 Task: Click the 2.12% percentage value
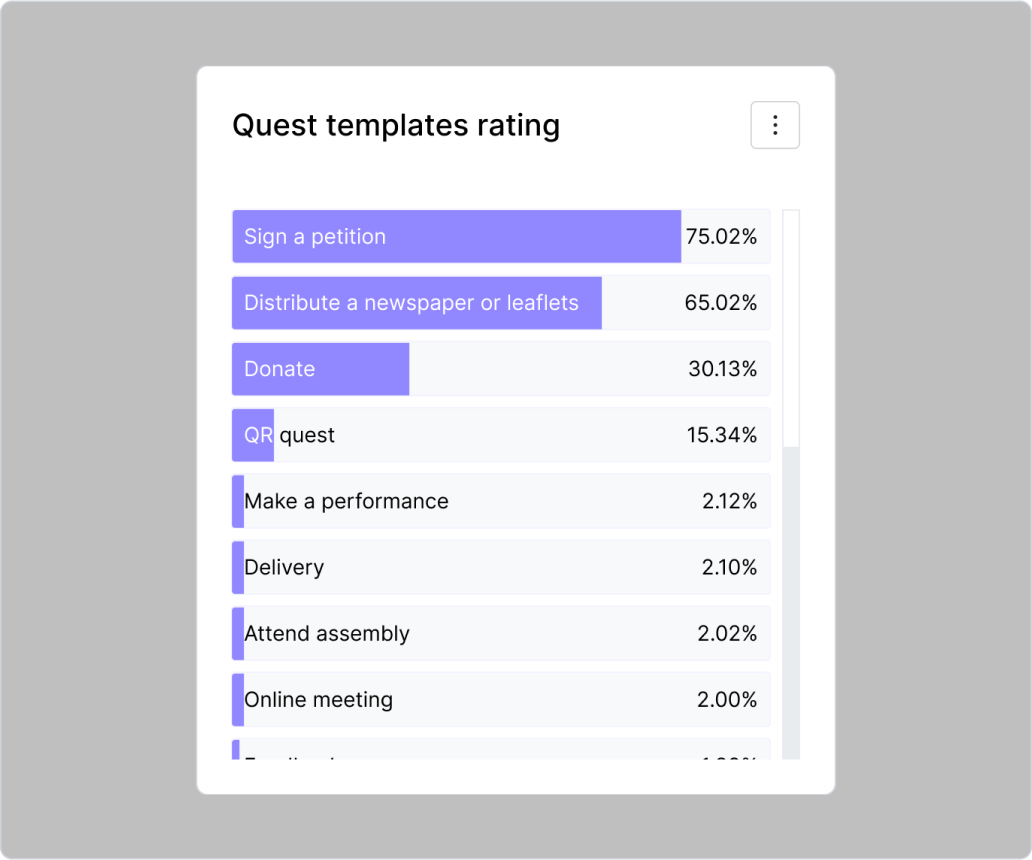[x=729, y=501]
